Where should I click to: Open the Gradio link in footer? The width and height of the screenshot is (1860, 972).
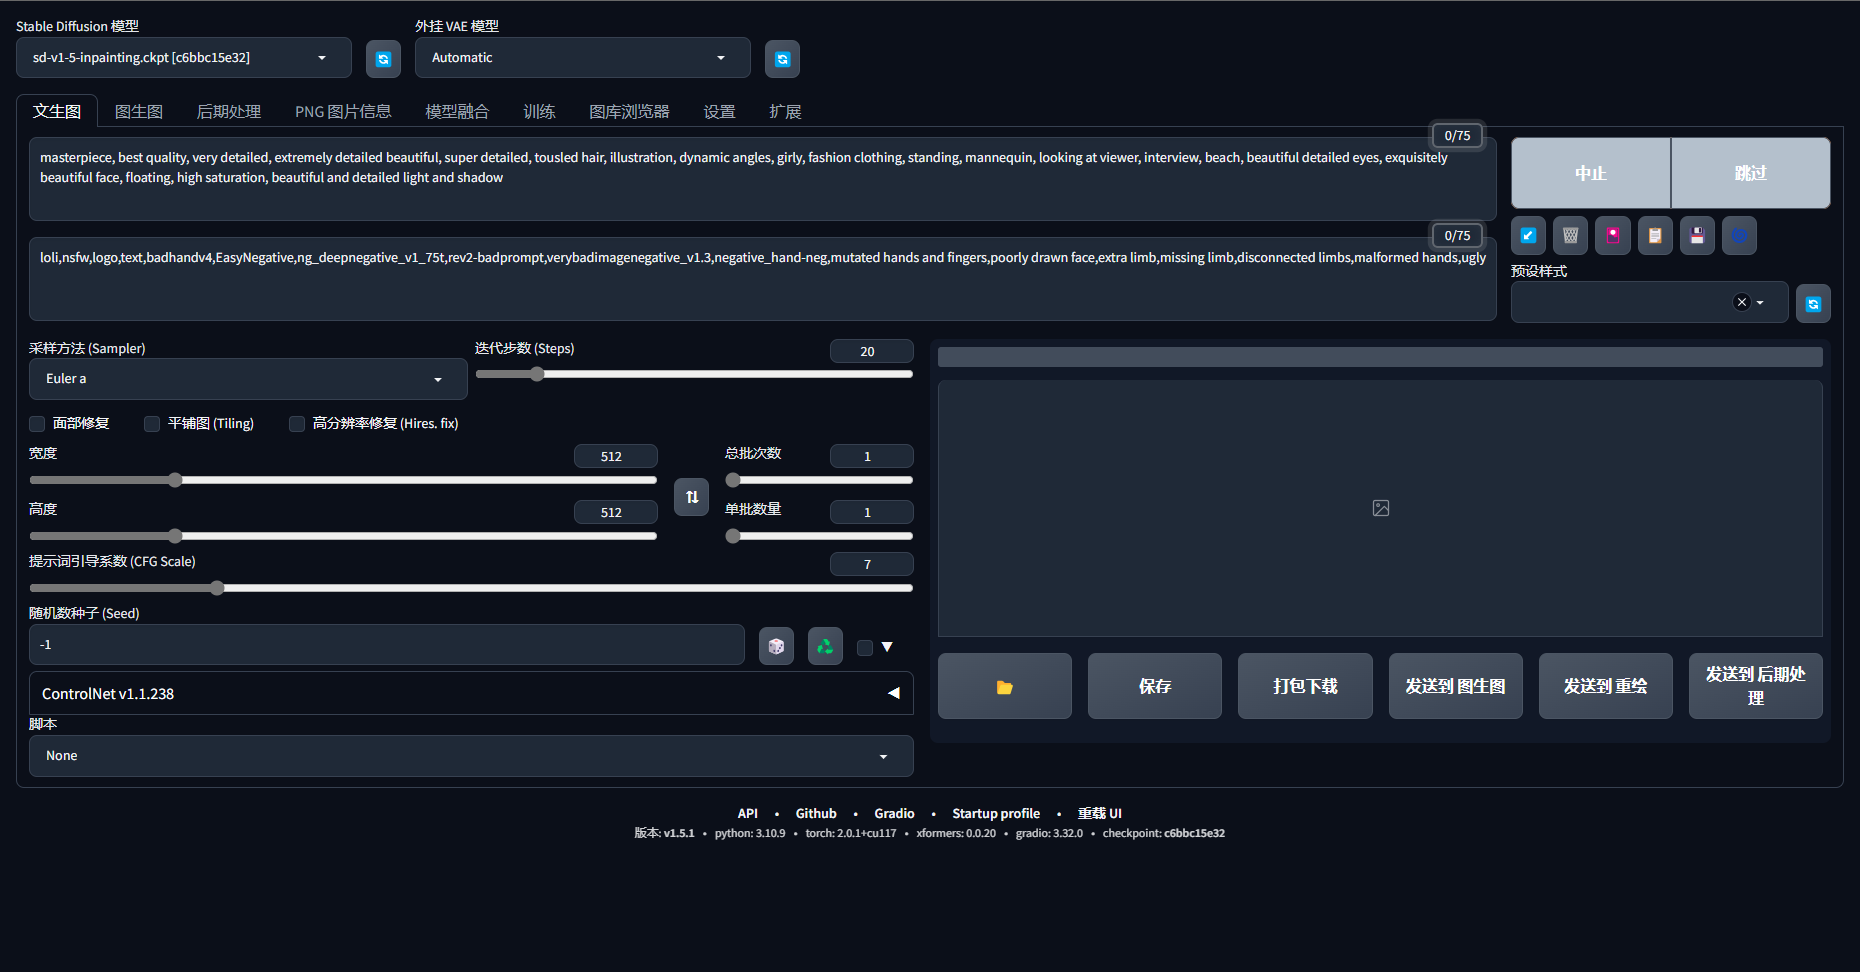(x=894, y=813)
